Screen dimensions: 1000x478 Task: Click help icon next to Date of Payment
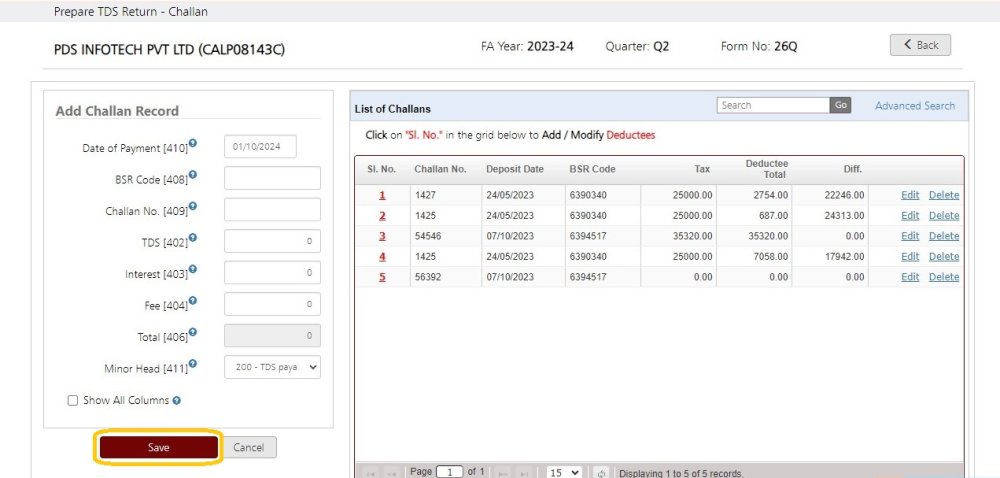(x=193, y=143)
